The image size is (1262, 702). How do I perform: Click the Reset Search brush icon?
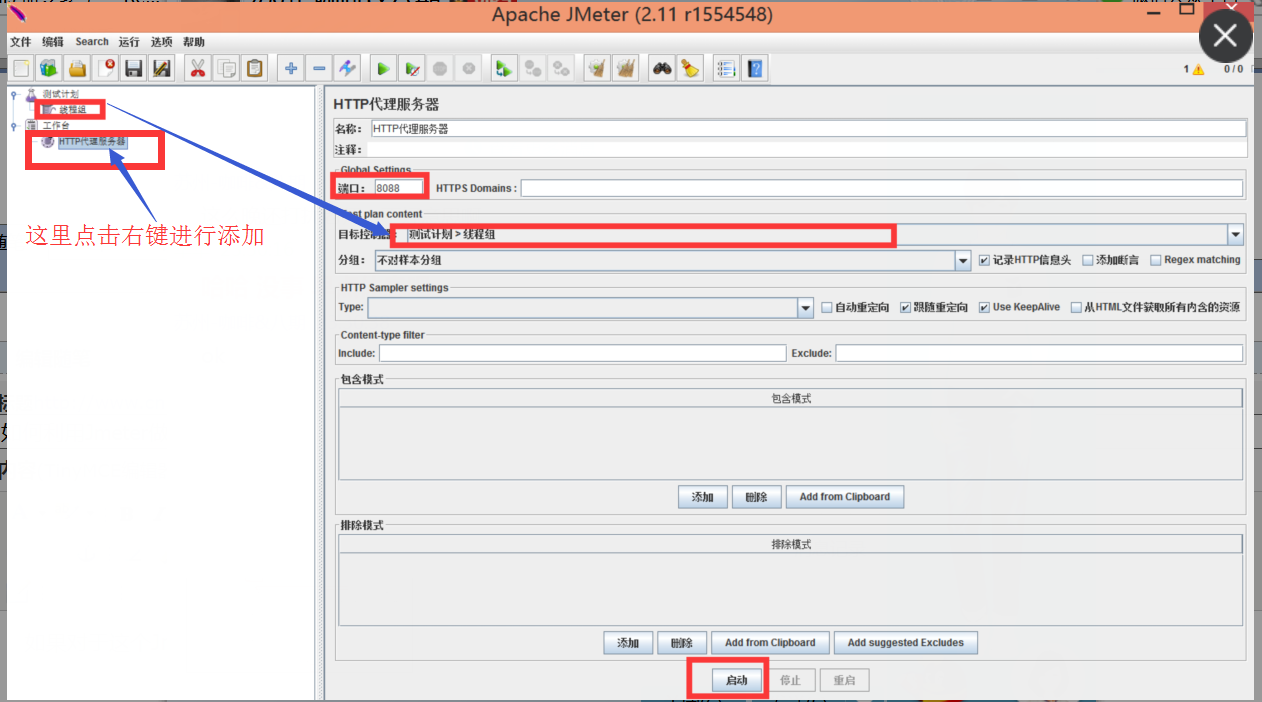click(x=690, y=68)
